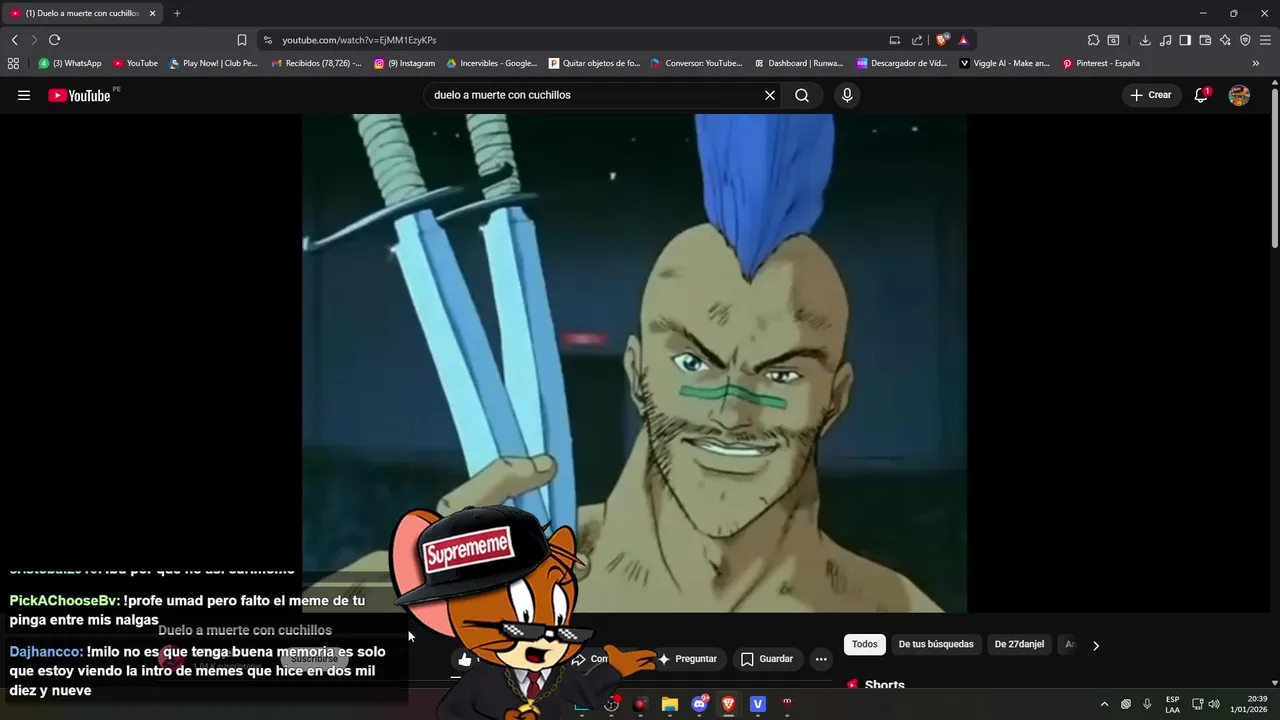Viewport: 1280px width, 720px height.
Task: Click the magnifier search button
Action: [802, 95]
